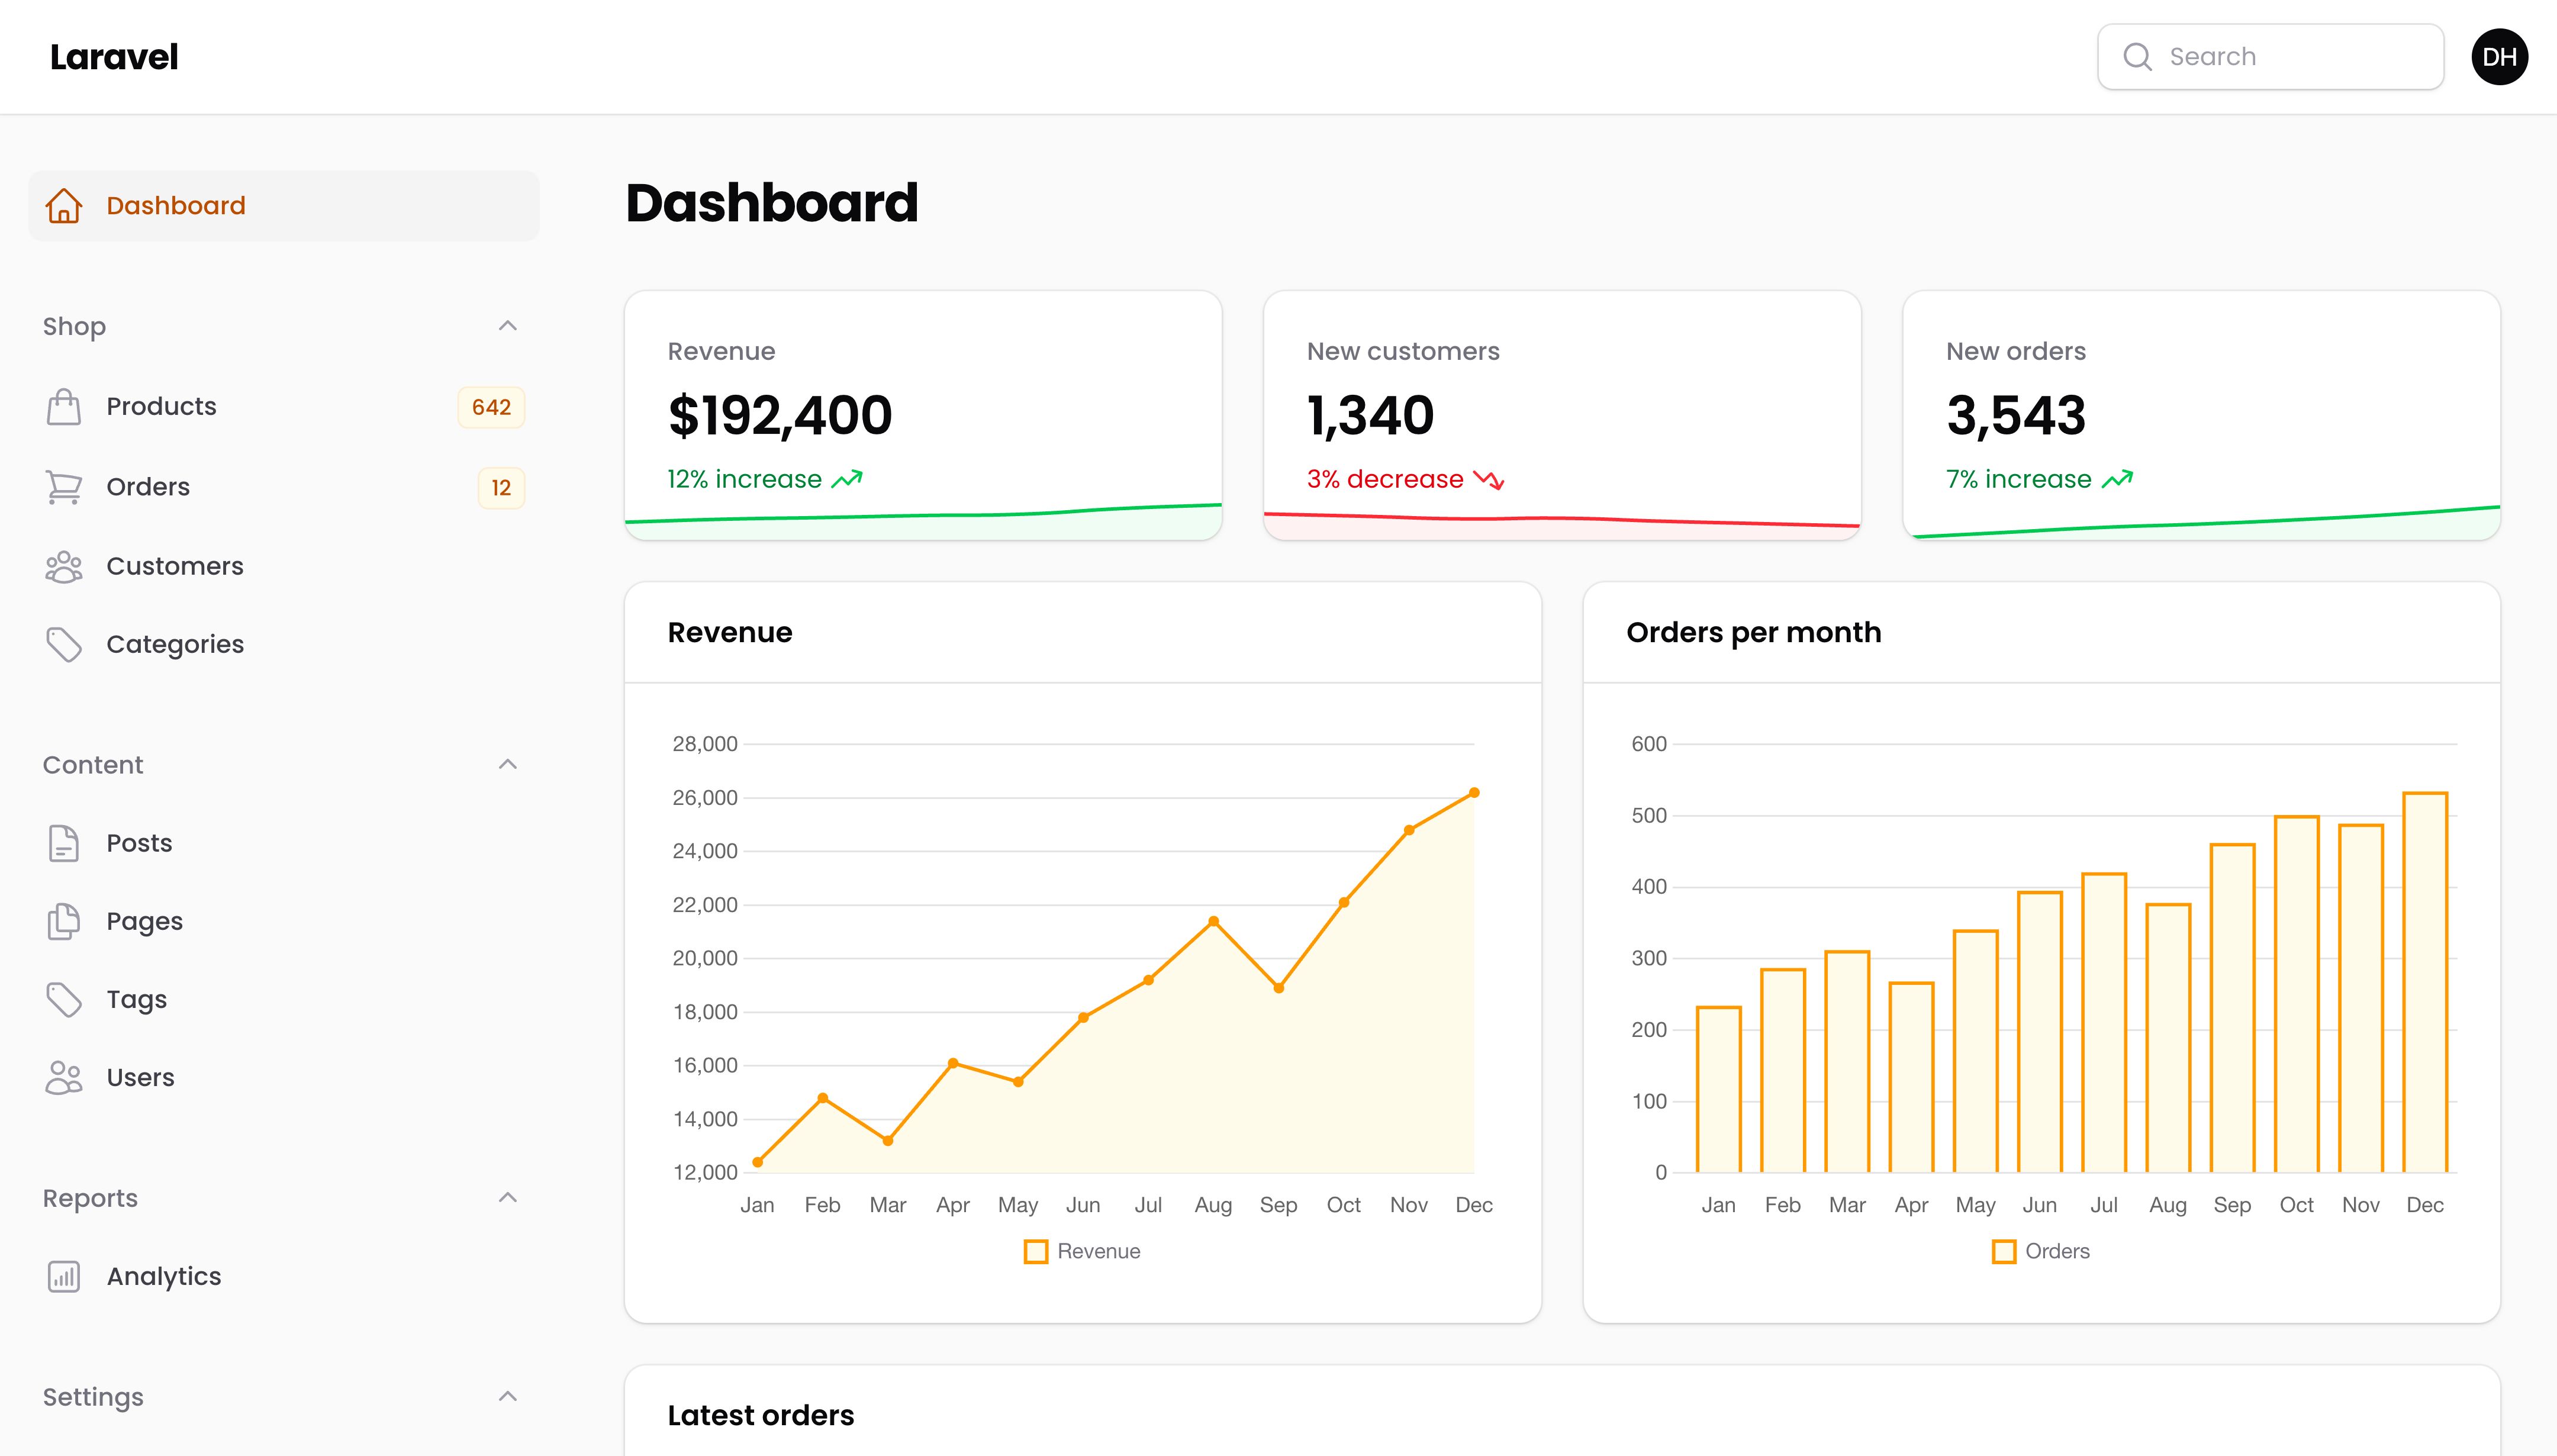The height and width of the screenshot is (1456, 2557).
Task: Click the Orders shopping cart icon
Action: point(64,487)
